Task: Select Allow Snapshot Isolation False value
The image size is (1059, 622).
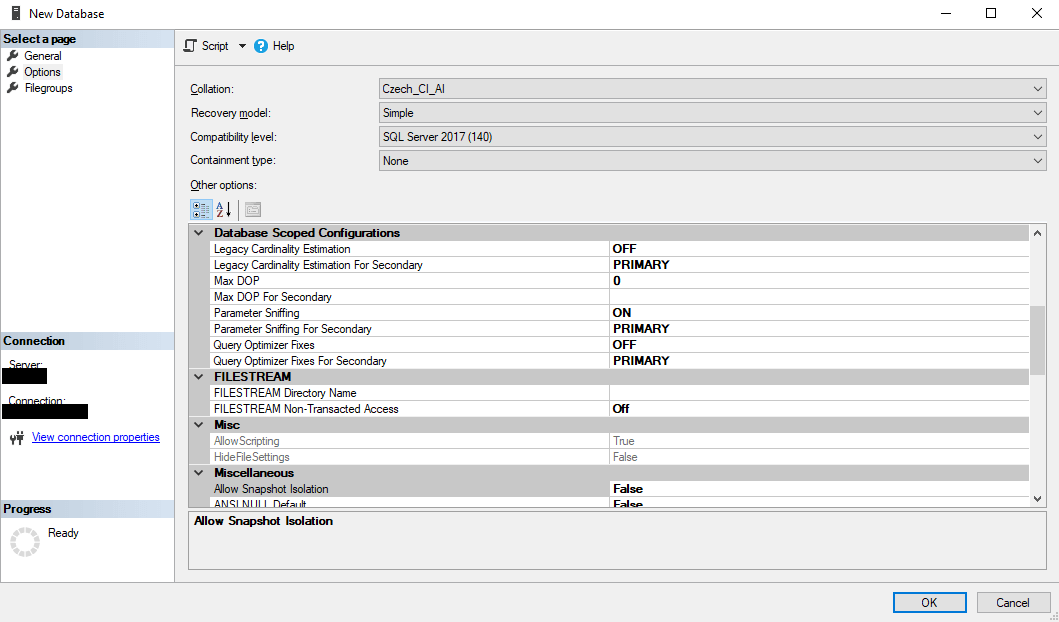Action: (x=819, y=489)
